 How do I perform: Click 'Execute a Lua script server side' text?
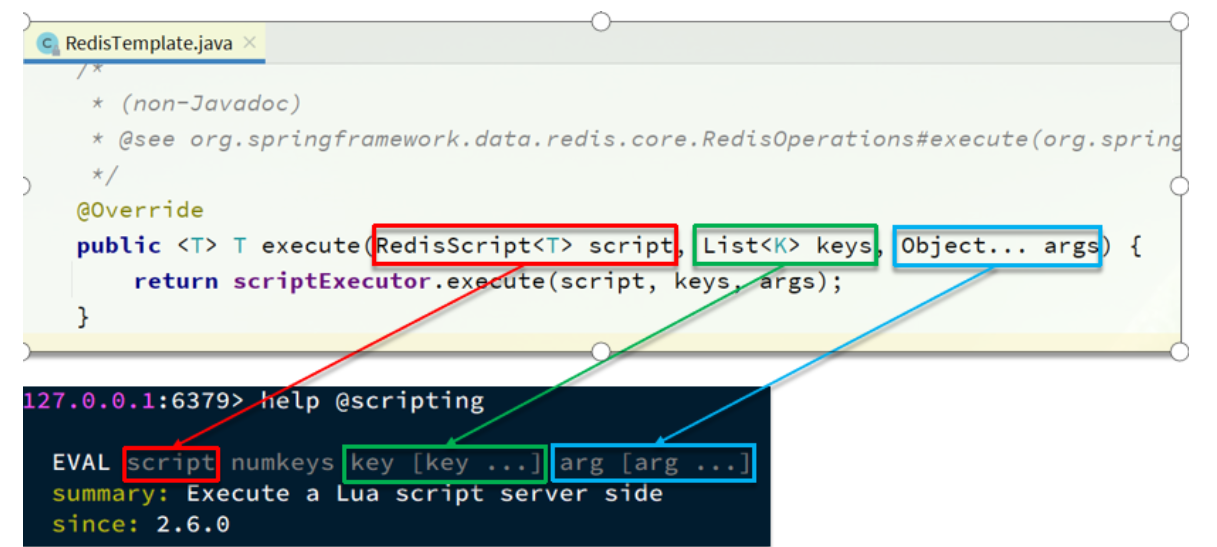(x=424, y=493)
